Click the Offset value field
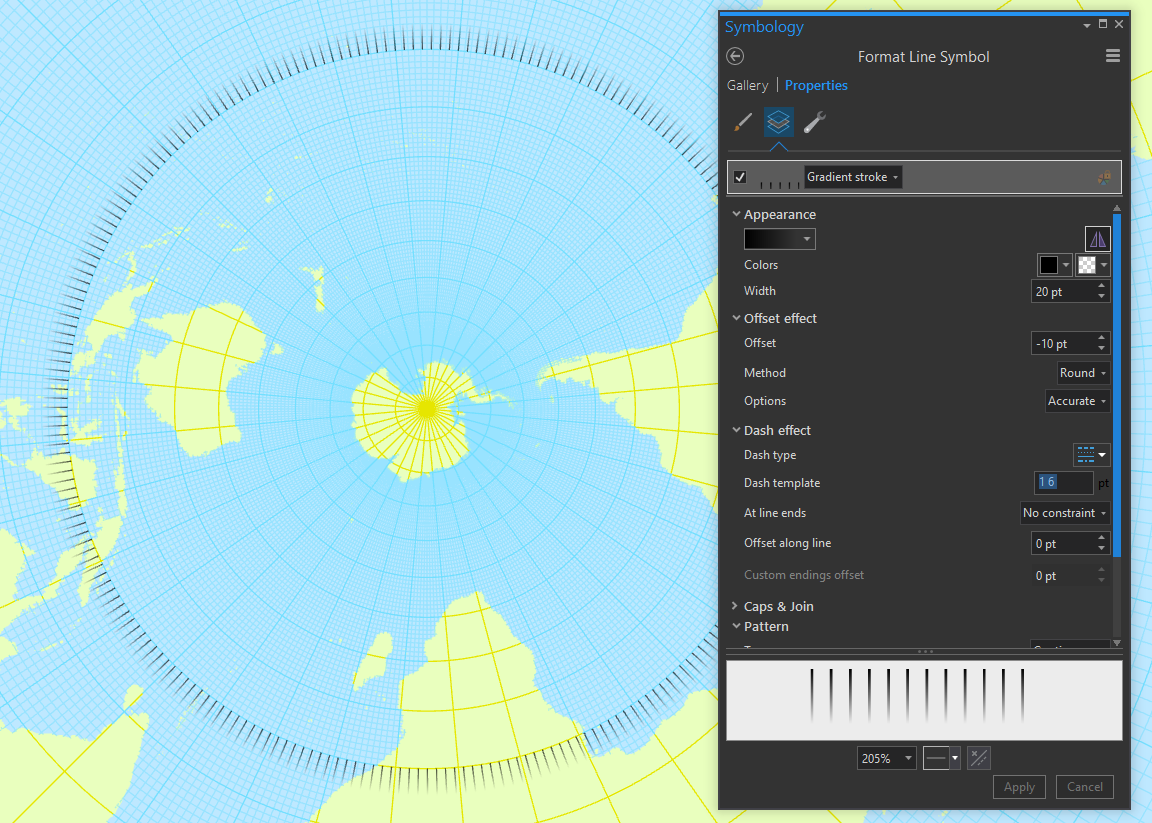The height and width of the screenshot is (823, 1152). [x=1063, y=343]
